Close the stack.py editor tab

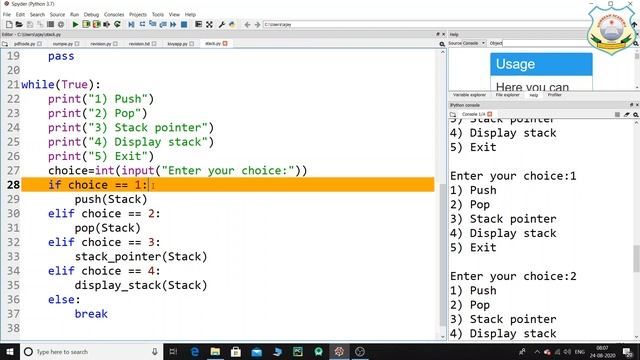pyautogui.click(x=225, y=43)
